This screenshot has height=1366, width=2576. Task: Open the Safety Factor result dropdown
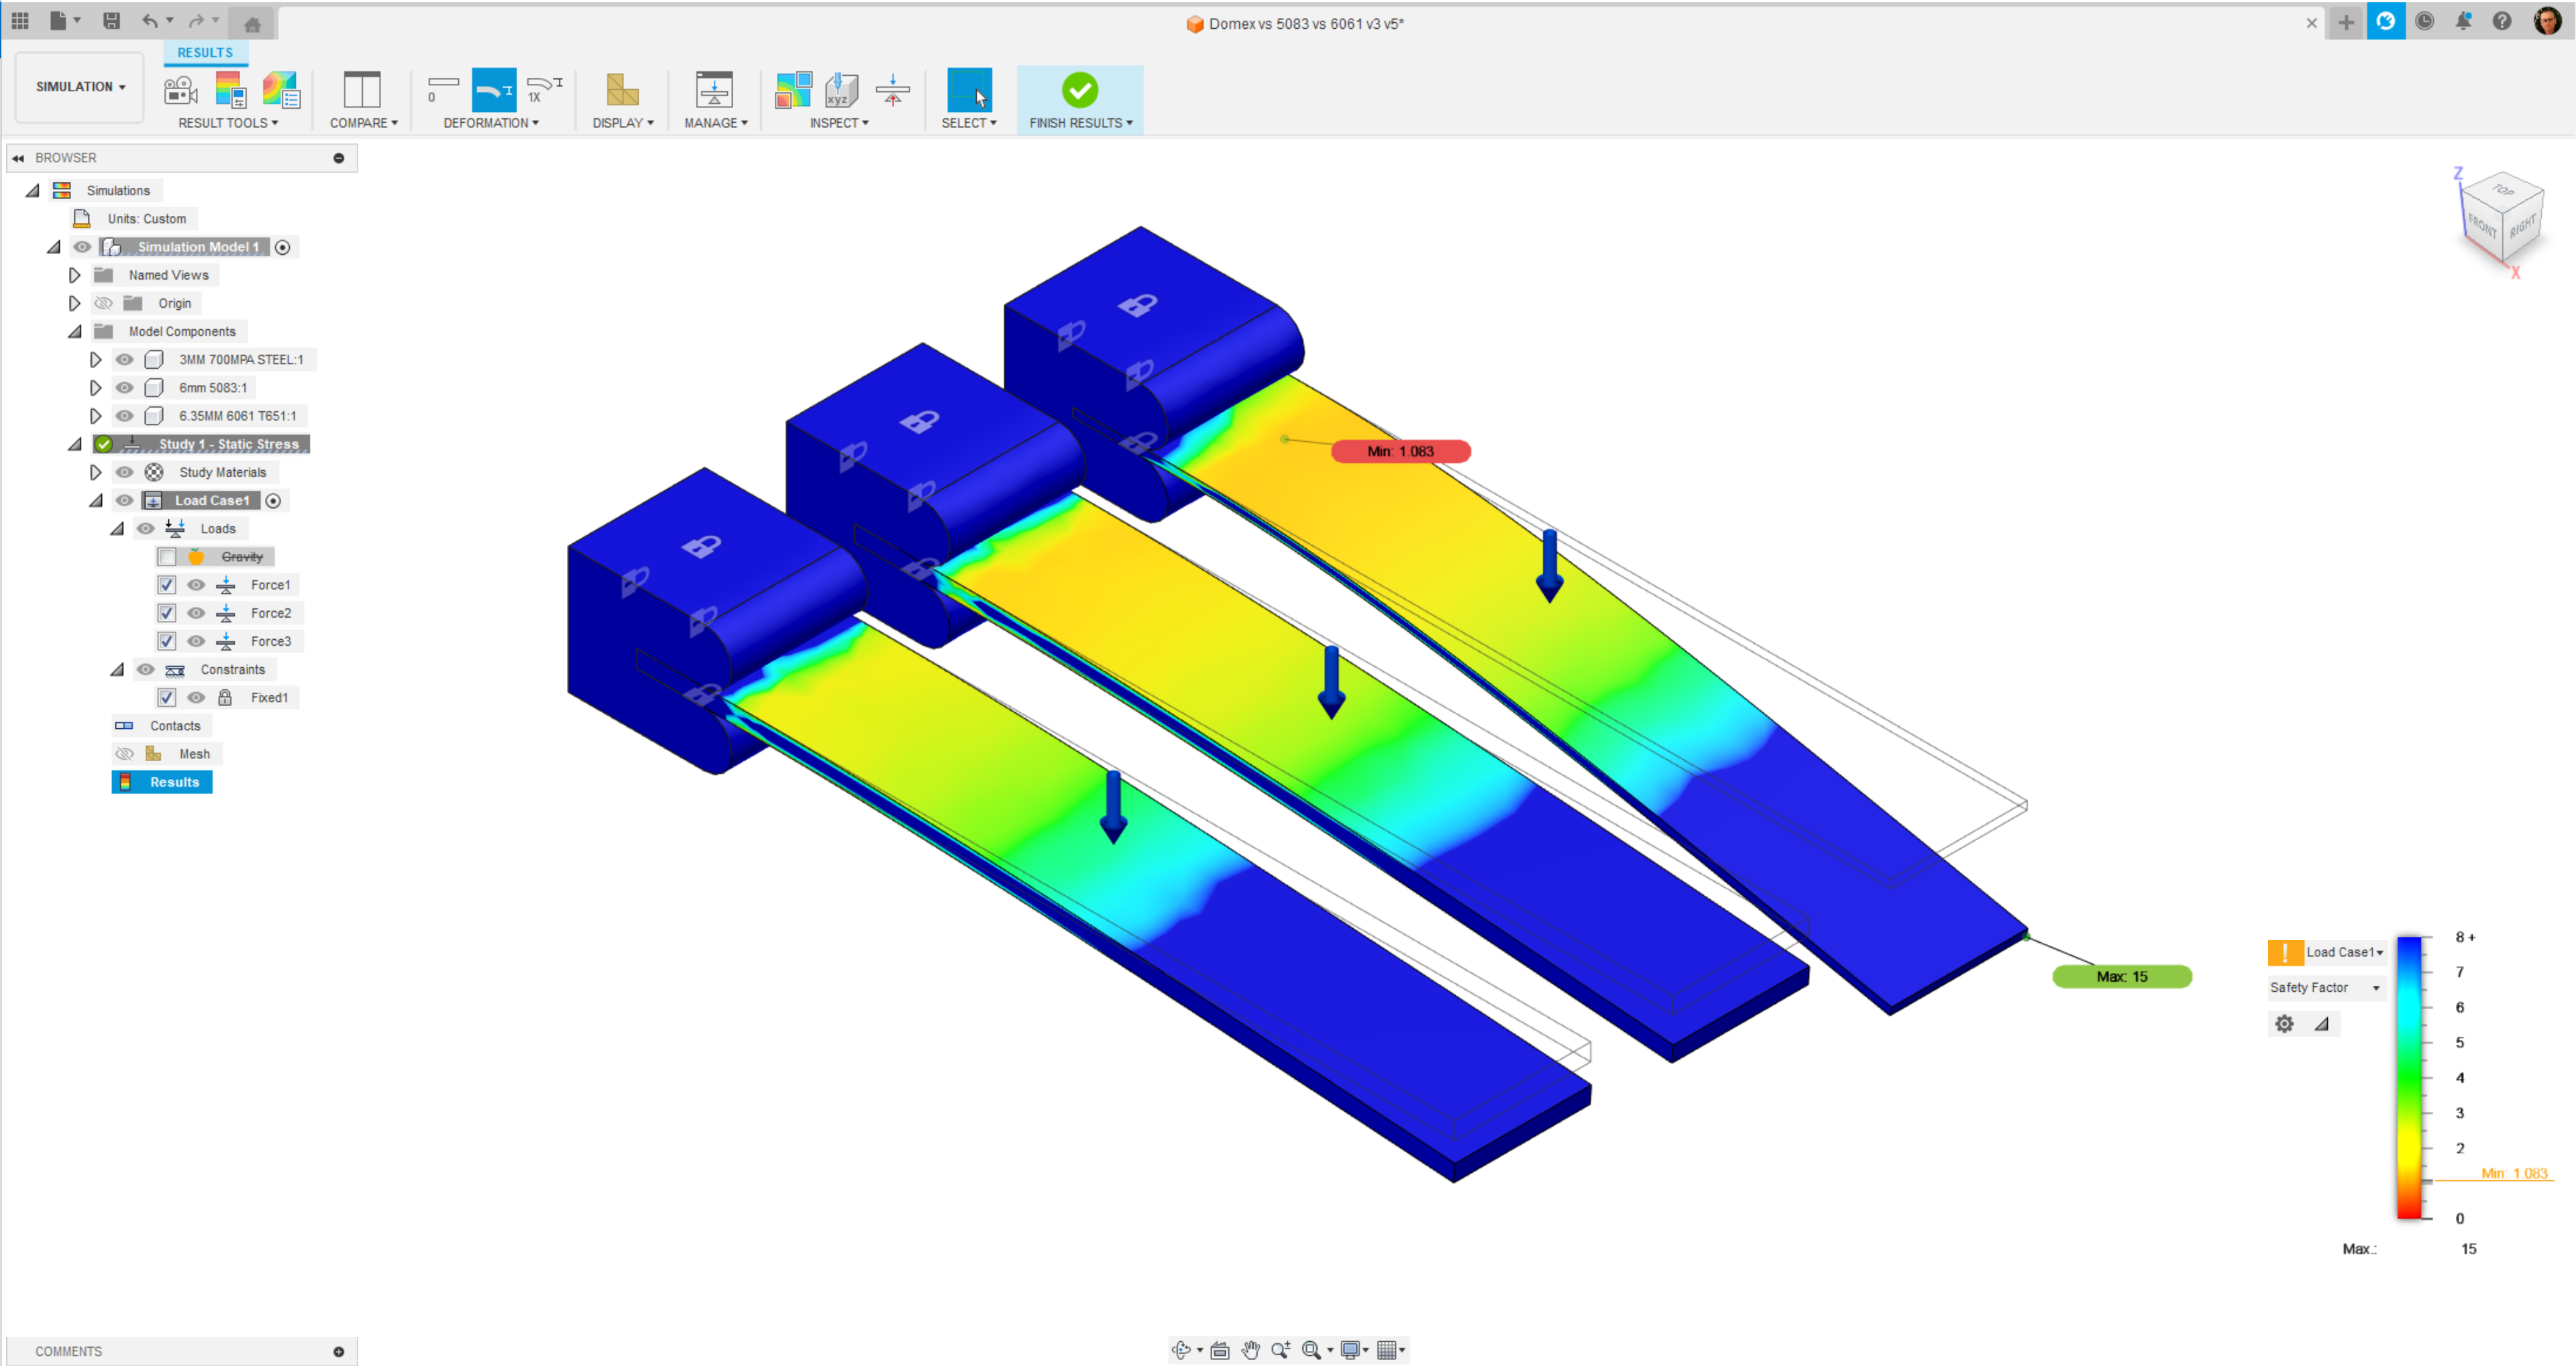[x=2325, y=987]
